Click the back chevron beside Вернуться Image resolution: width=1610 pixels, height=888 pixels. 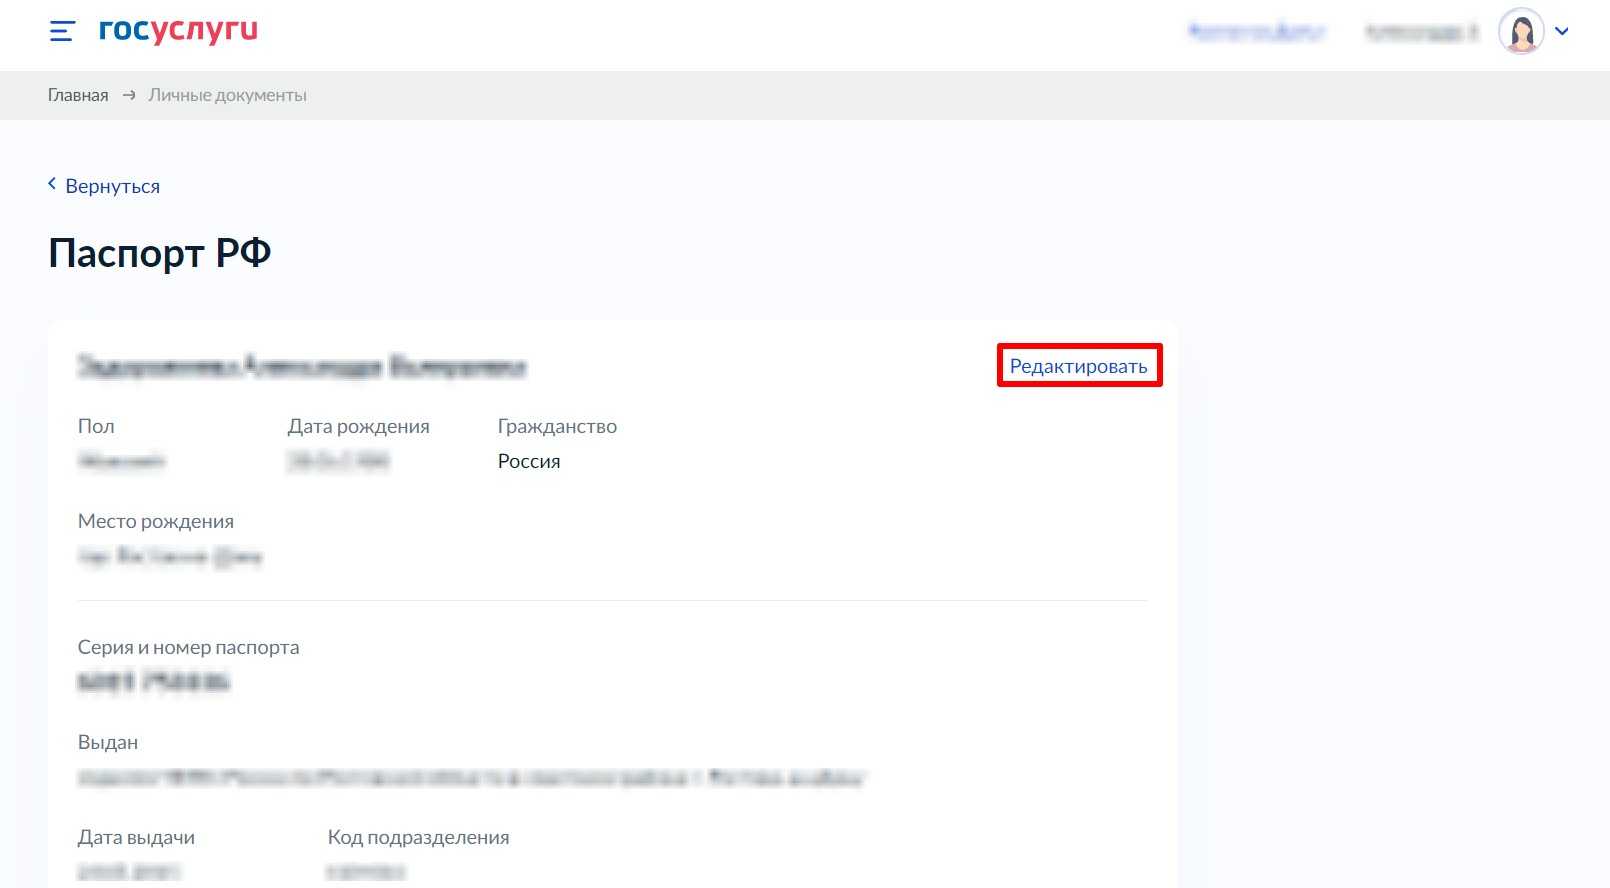(52, 185)
